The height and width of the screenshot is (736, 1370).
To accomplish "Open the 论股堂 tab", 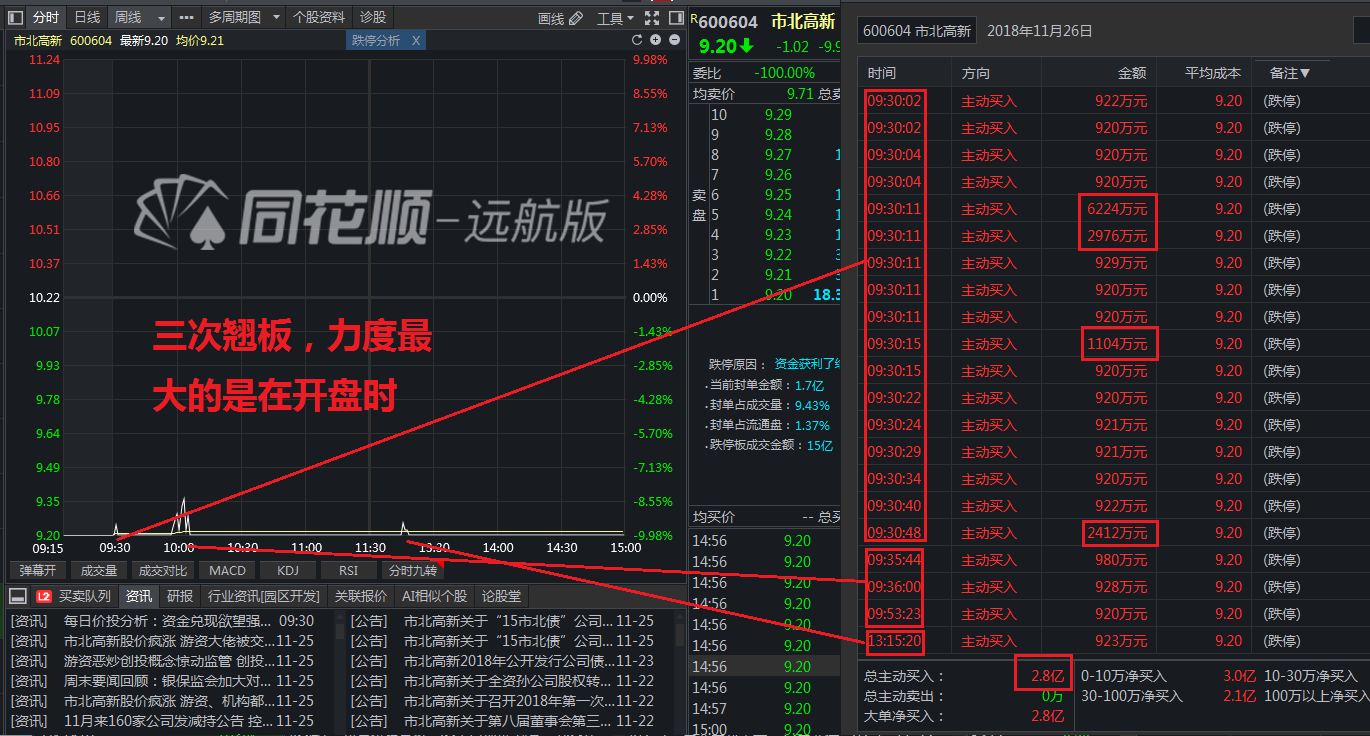I will coord(502,597).
